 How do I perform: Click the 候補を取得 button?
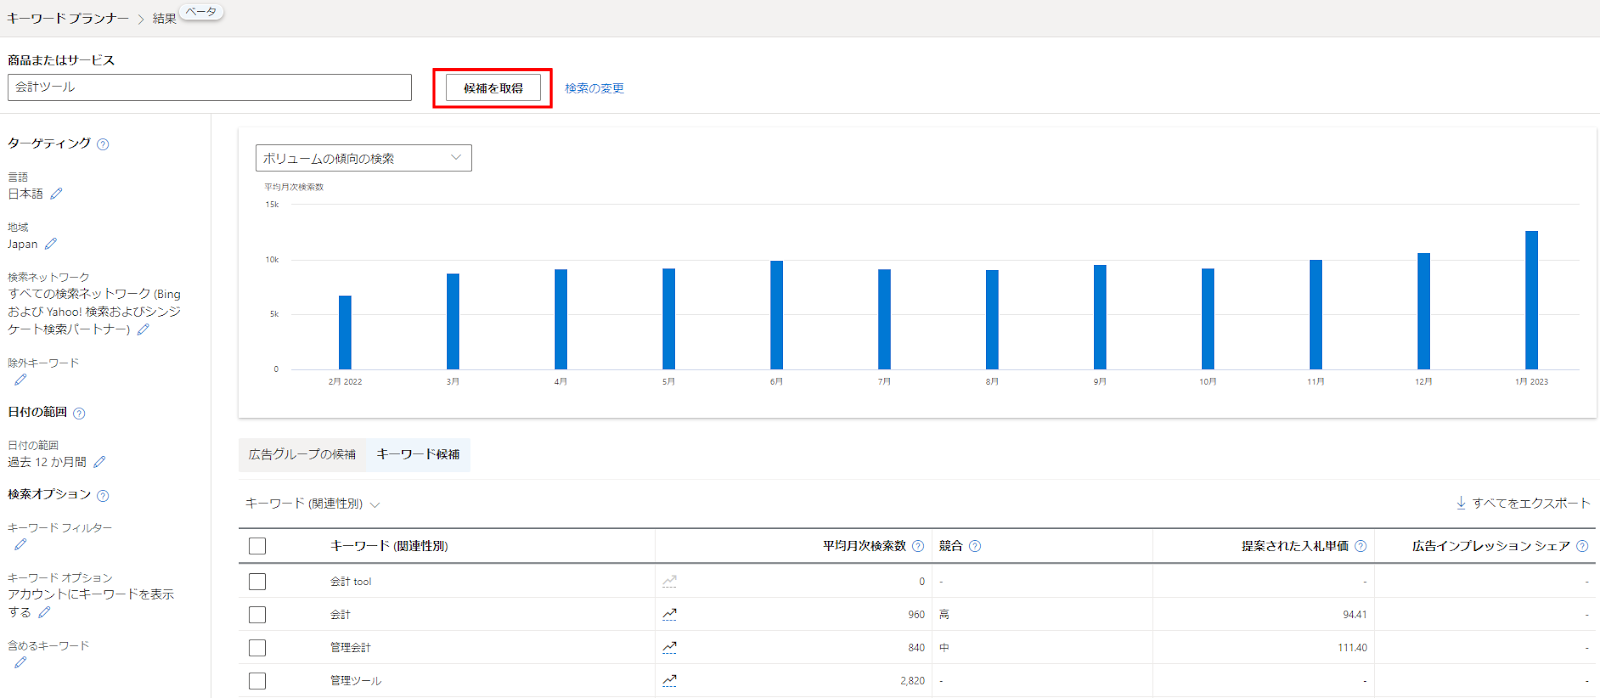tap(493, 88)
